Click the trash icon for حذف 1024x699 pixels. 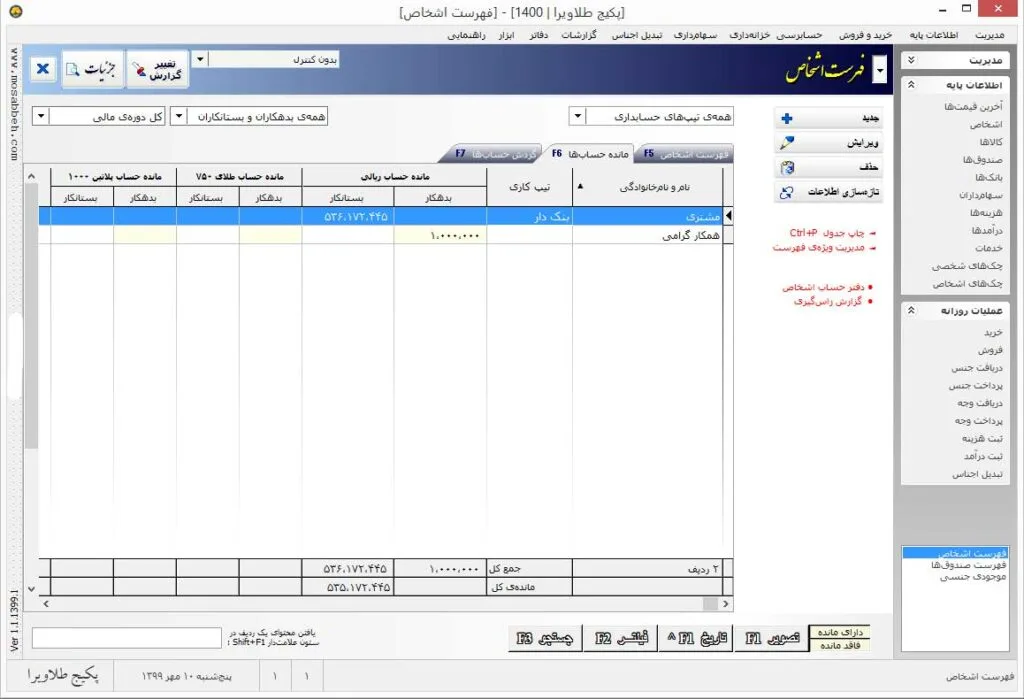[x=787, y=167]
